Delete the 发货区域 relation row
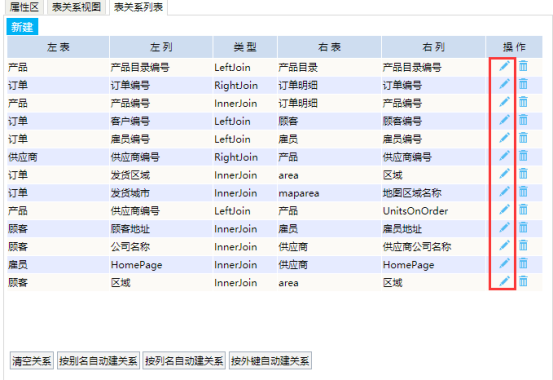Image resolution: width=553 pixels, height=380 pixels. click(x=523, y=174)
